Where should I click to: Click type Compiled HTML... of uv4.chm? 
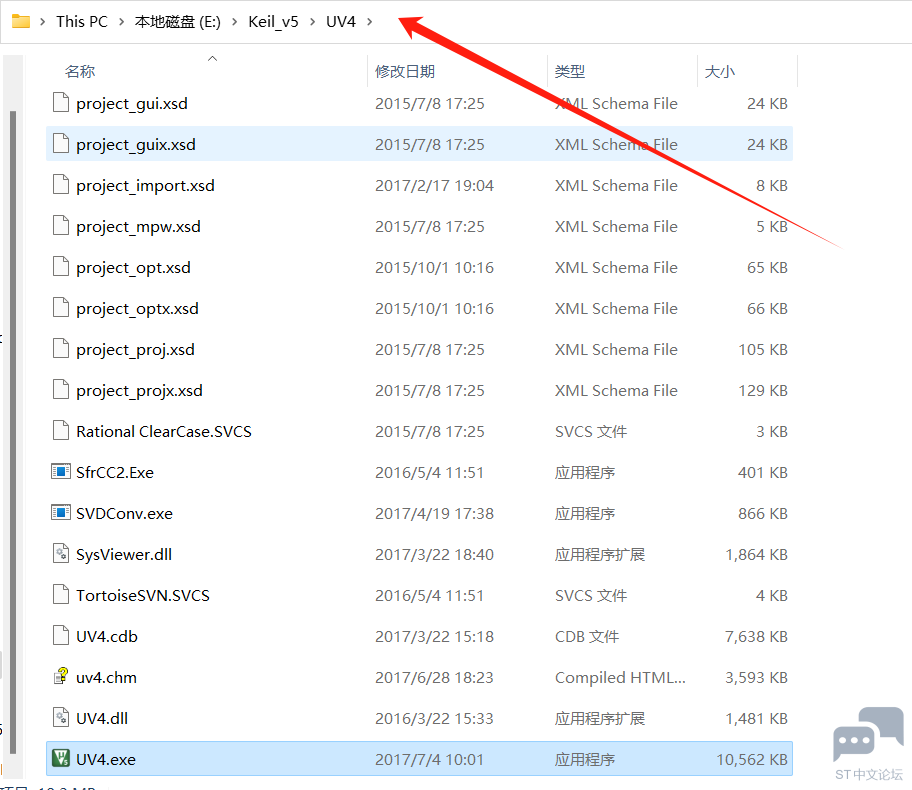[620, 678]
